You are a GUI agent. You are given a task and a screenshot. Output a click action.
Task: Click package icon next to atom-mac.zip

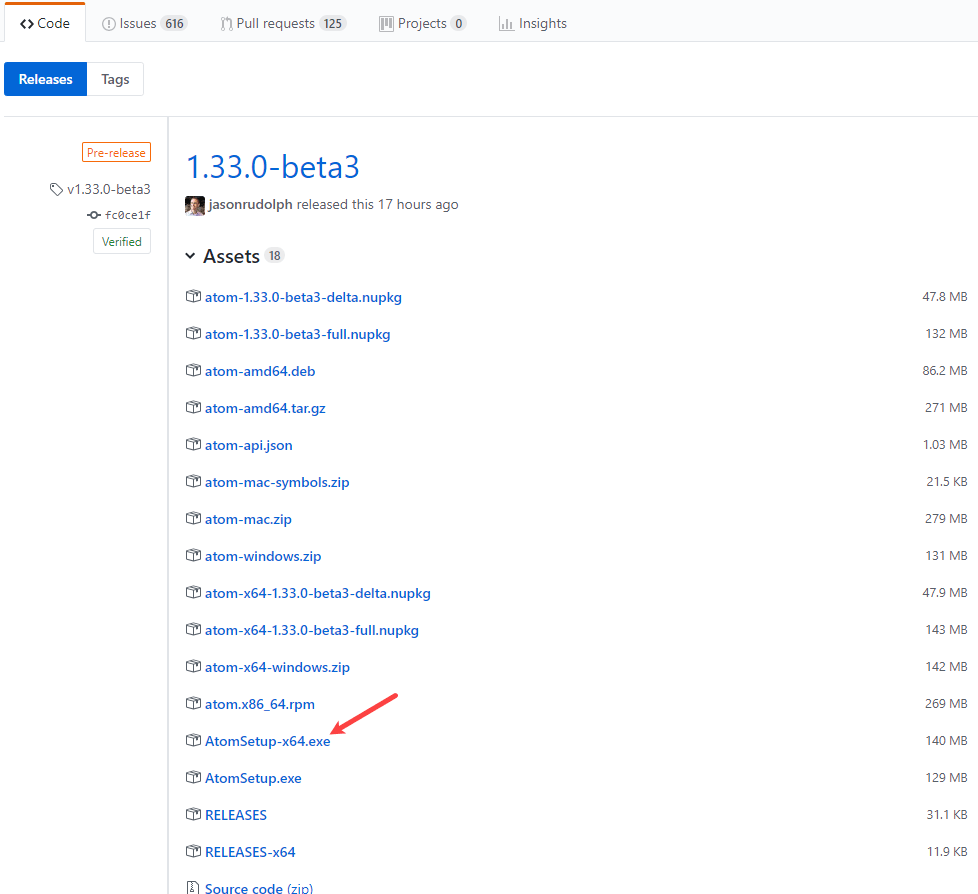193,518
